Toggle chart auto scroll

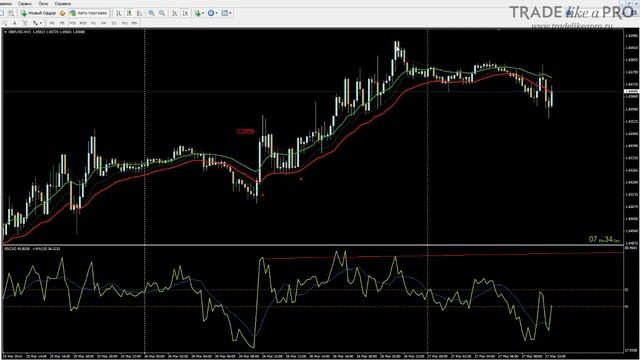(x=174, y=13)
